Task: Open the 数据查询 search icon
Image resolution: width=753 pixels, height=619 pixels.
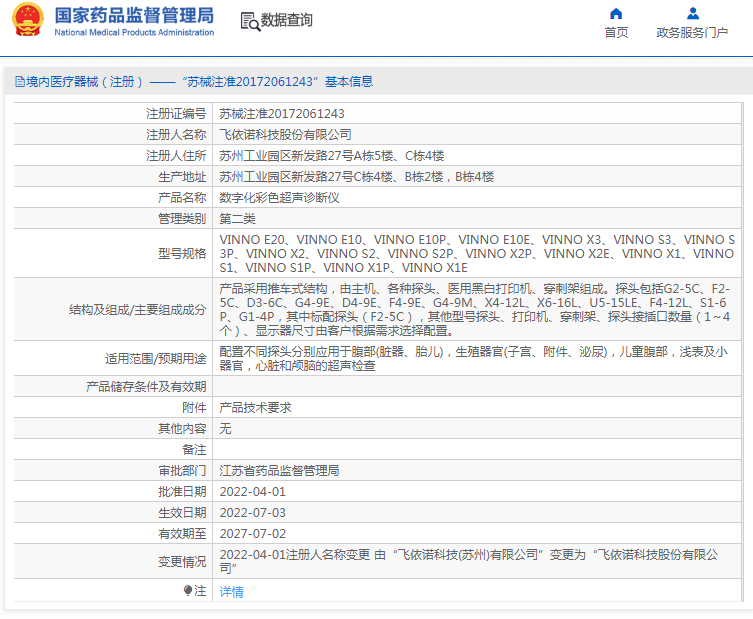Action: click(x=250, y=21)
